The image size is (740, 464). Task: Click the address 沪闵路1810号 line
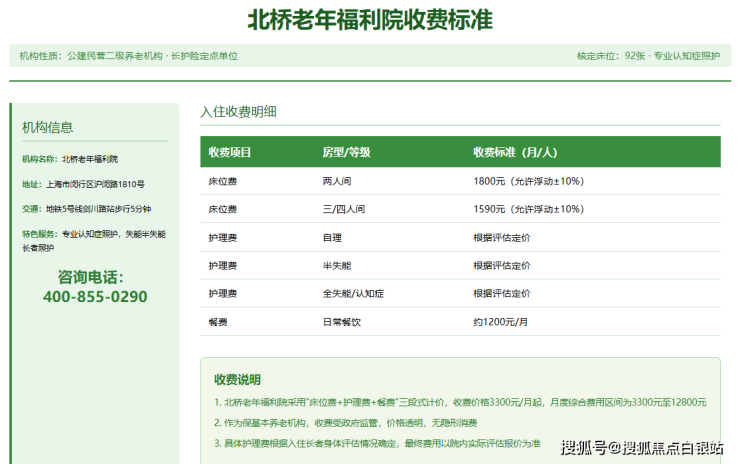click(83, 184)
